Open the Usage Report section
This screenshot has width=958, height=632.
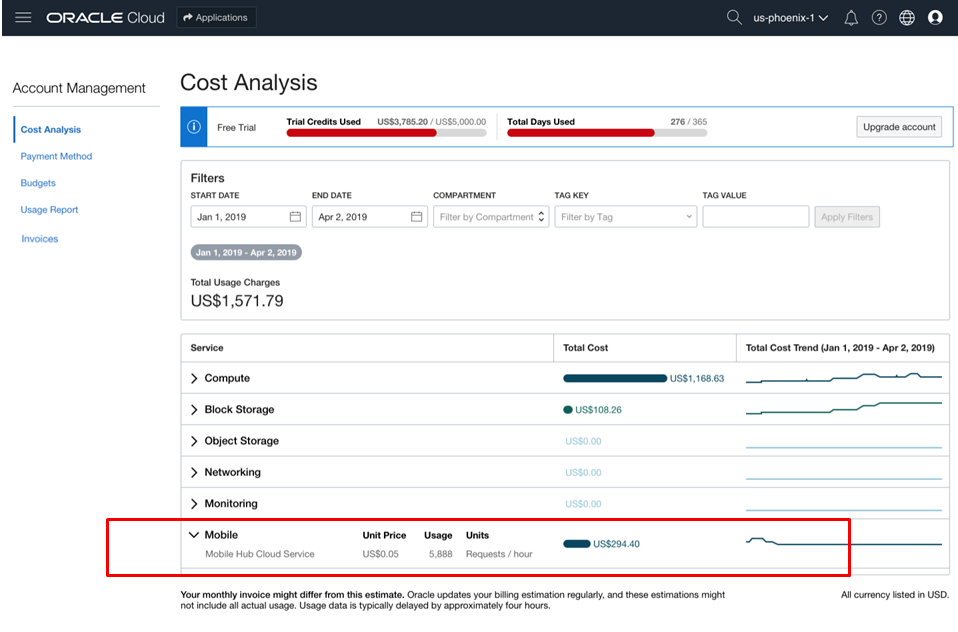tap(49, 210)
